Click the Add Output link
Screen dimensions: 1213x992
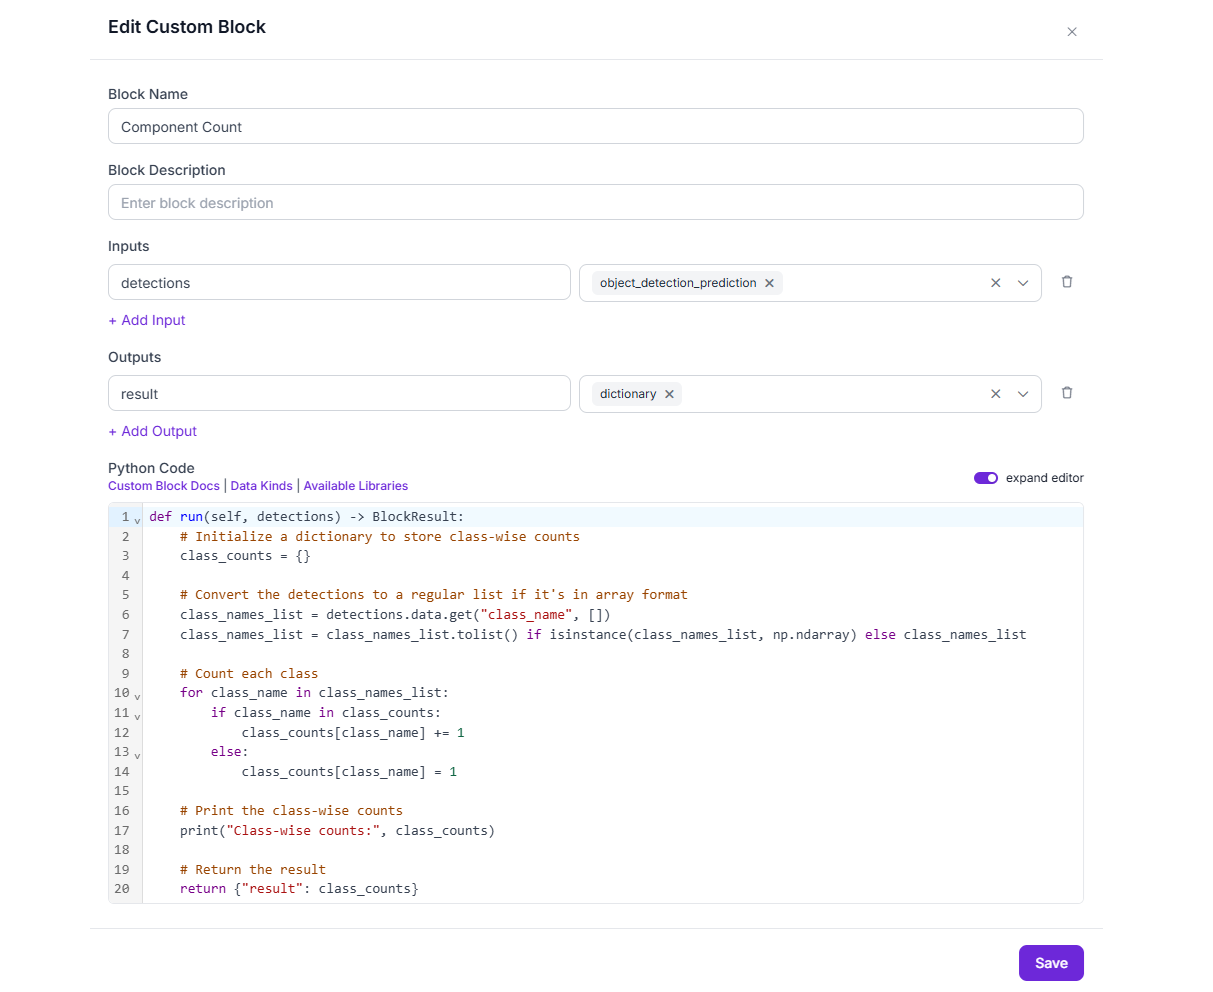tap(153, 431)
